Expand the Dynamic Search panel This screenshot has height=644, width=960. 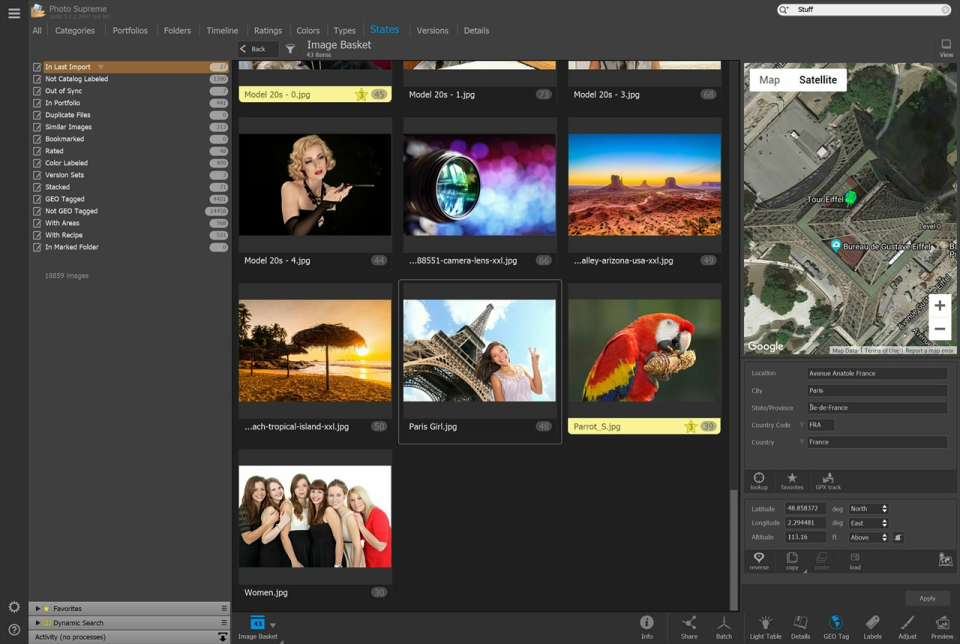[x=38, y=622]
